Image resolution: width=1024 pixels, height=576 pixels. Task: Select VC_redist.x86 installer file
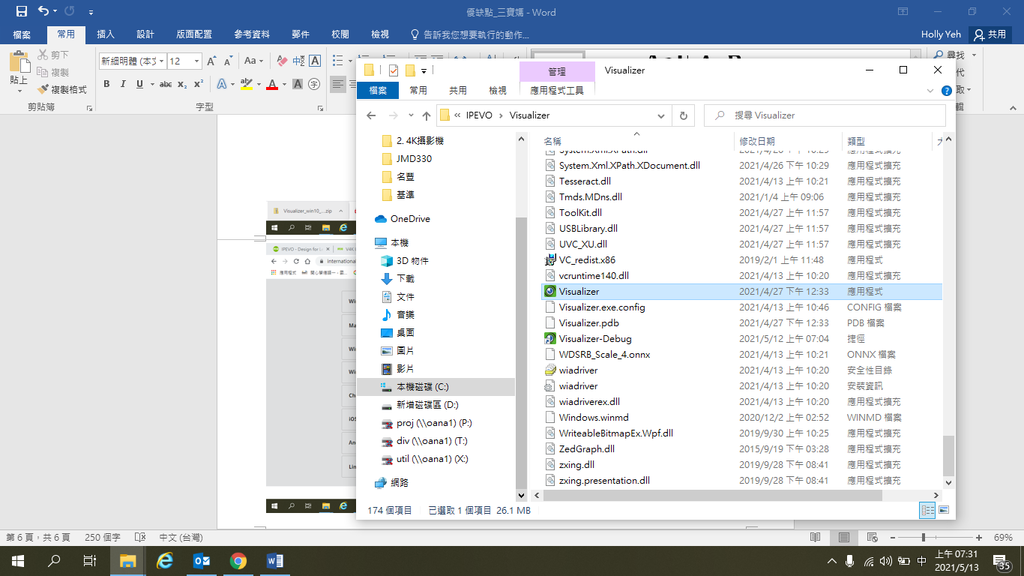coord(586,260)
